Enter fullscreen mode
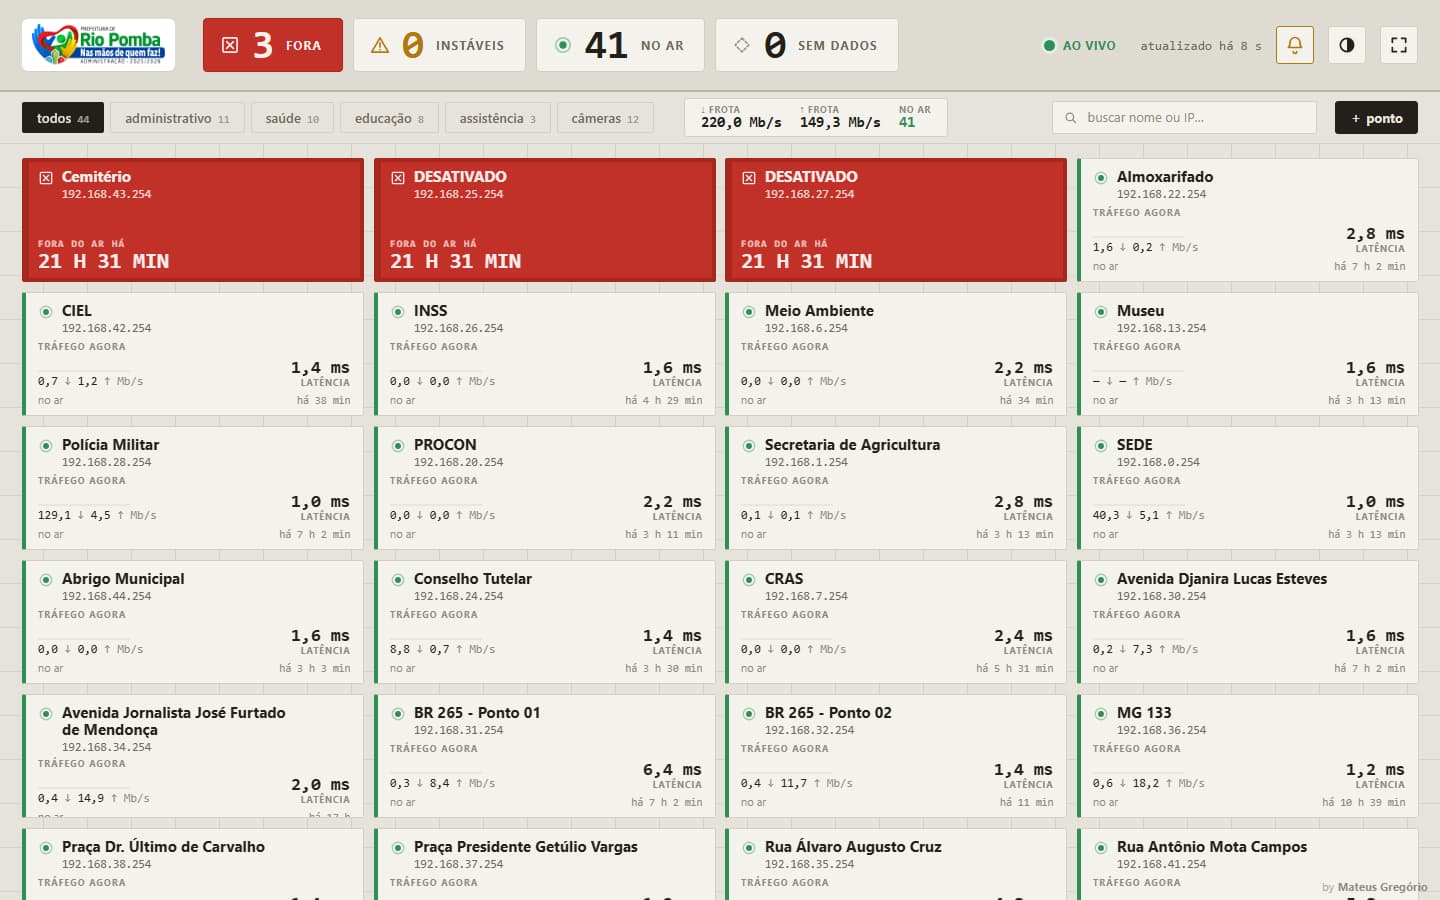Viewport: 1440px width, 900px height. [1399, 45]
